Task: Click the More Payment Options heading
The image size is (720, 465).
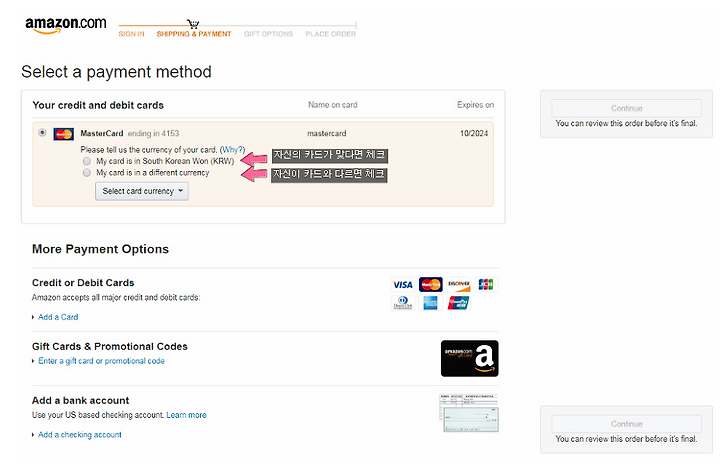Action: pyautogui.click(x=100, y=249)
